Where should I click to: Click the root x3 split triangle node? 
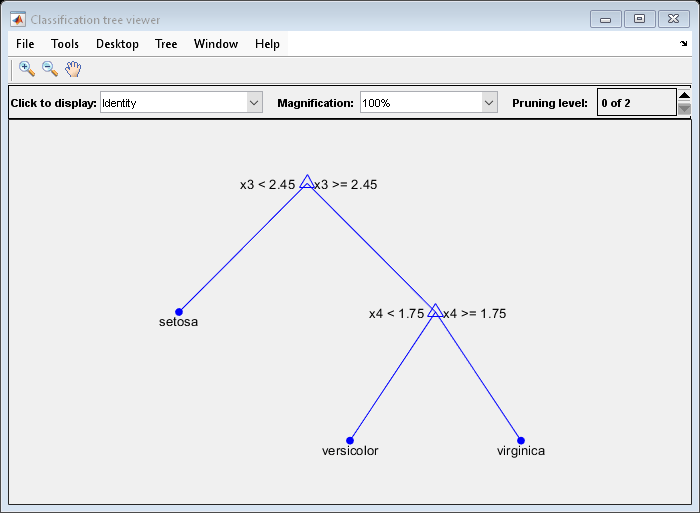[x=307, y=182]
